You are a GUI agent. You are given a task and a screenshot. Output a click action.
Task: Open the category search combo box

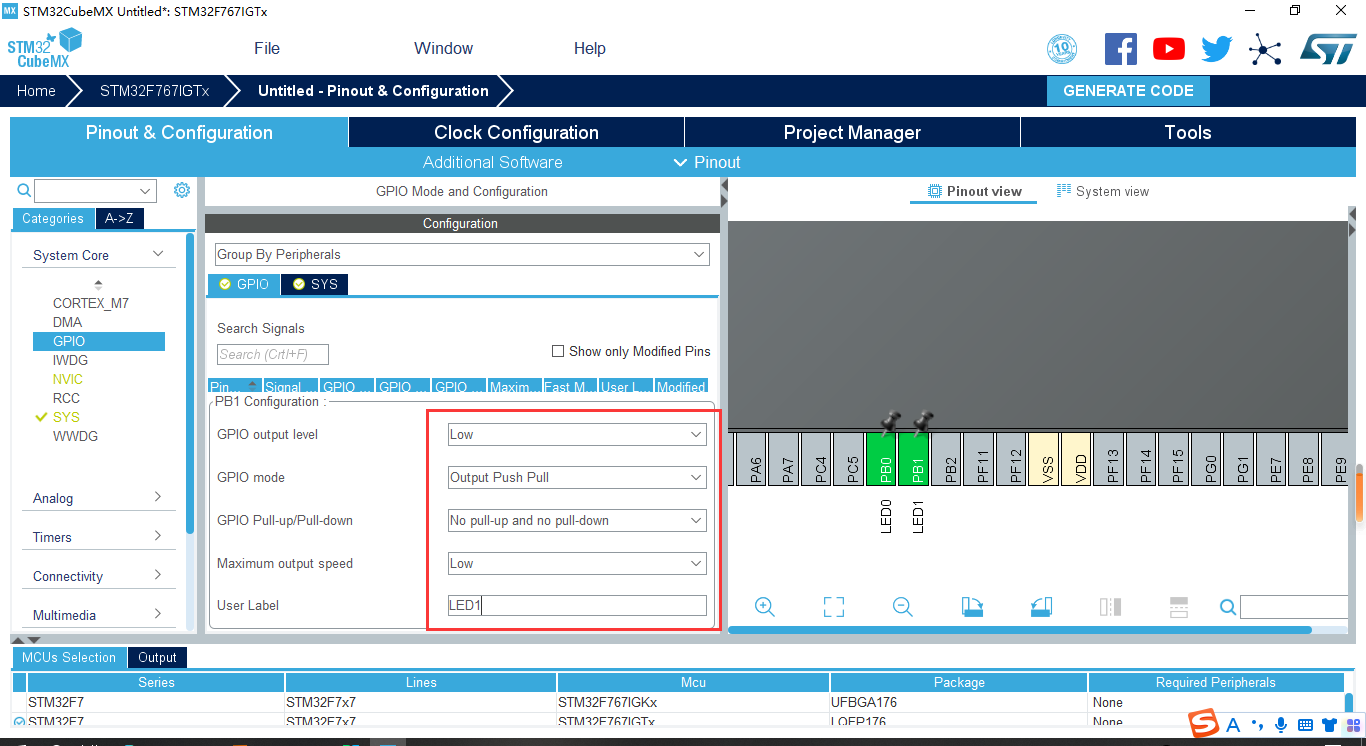(96, 190)
